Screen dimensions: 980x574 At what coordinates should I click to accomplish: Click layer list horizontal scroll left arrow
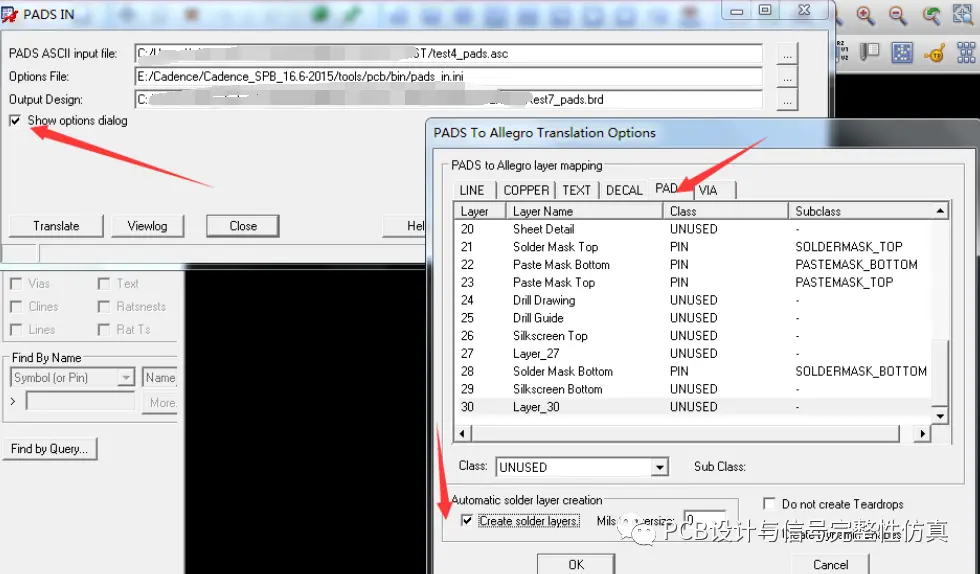[462, 433]
